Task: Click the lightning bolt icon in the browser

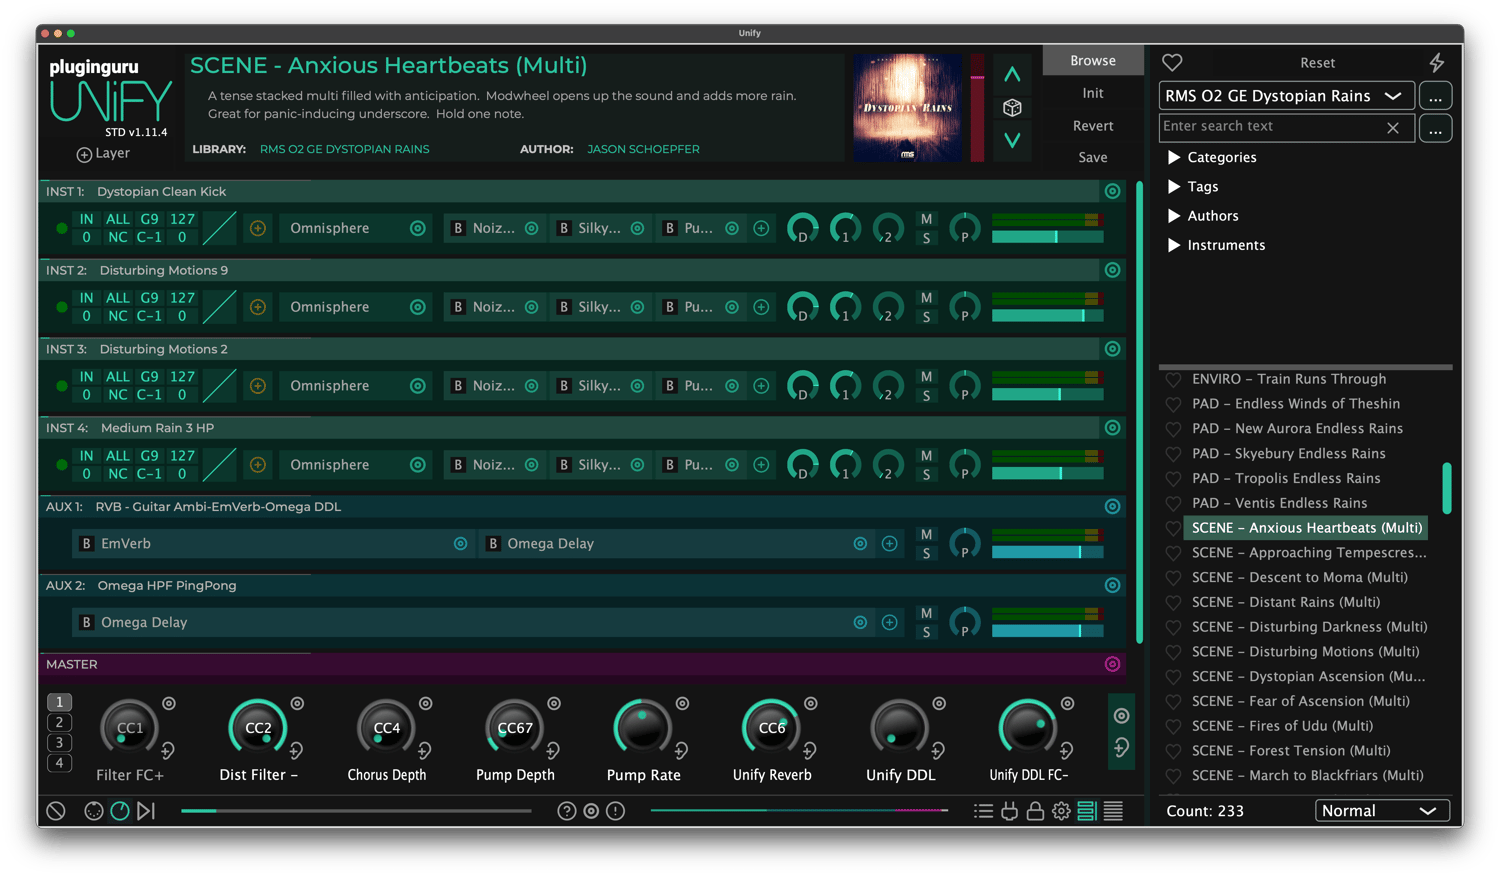Action: click(x=1437, y=62)
